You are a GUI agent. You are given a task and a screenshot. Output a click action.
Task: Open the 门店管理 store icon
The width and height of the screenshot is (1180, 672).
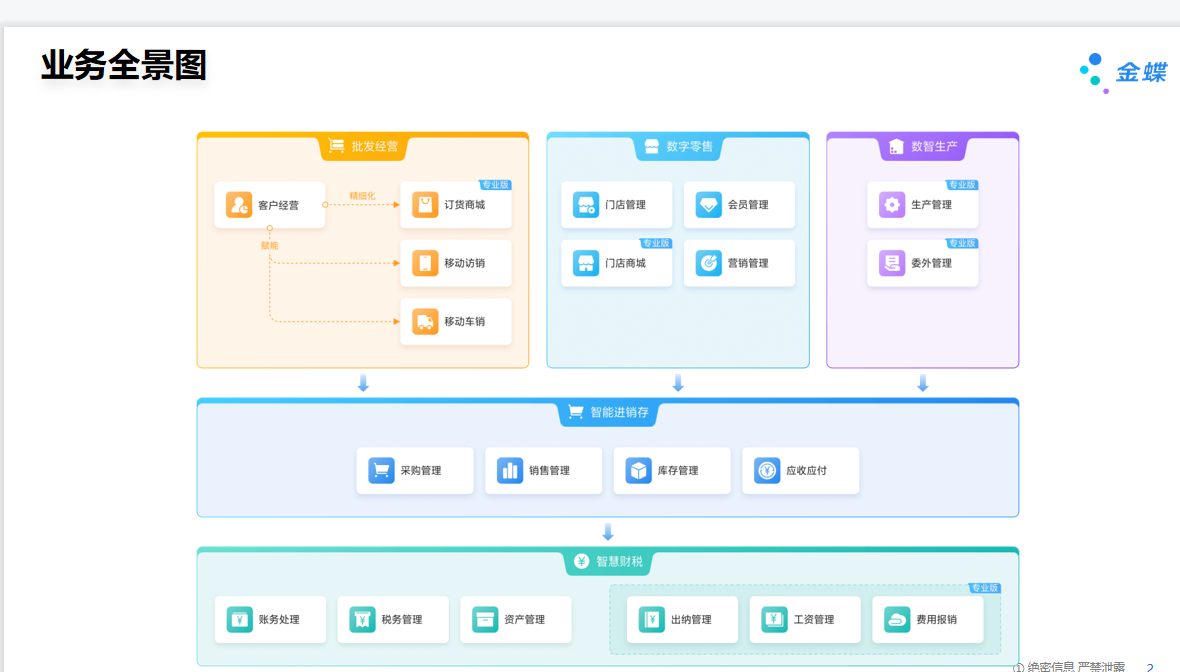[586, 205]
